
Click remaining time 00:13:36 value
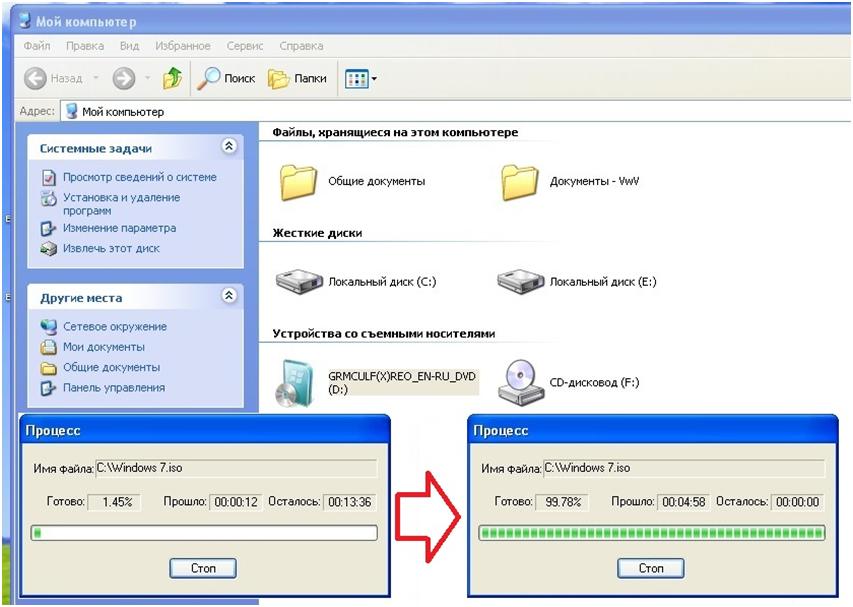(350, 502)
